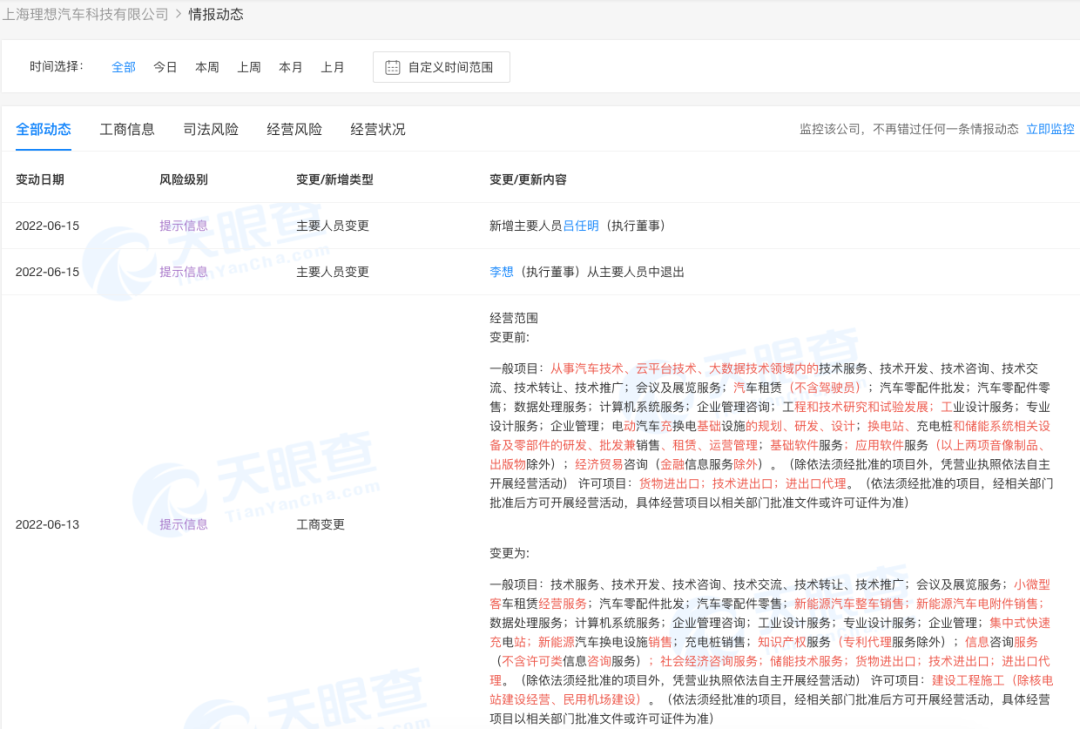The height and width of the screenshot is (729, 1080).
Task: Click 提示信息 on the 2022-06-13 row
Action: (184, 524)
